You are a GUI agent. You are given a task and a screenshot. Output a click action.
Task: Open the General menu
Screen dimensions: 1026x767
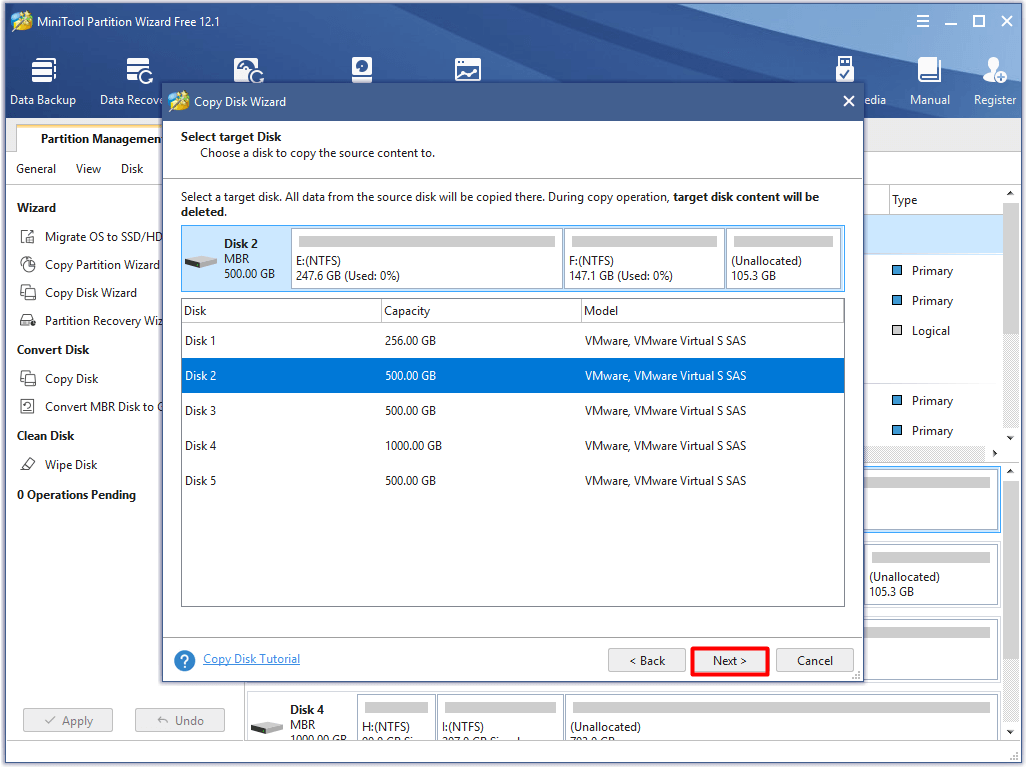coord(36,169)
